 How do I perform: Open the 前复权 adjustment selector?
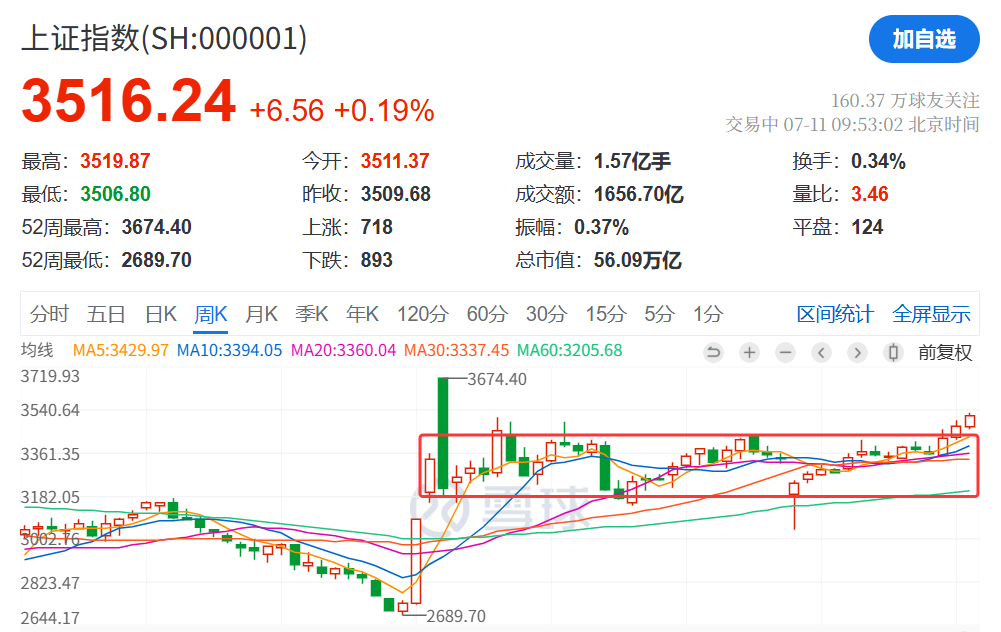[945, 352]
